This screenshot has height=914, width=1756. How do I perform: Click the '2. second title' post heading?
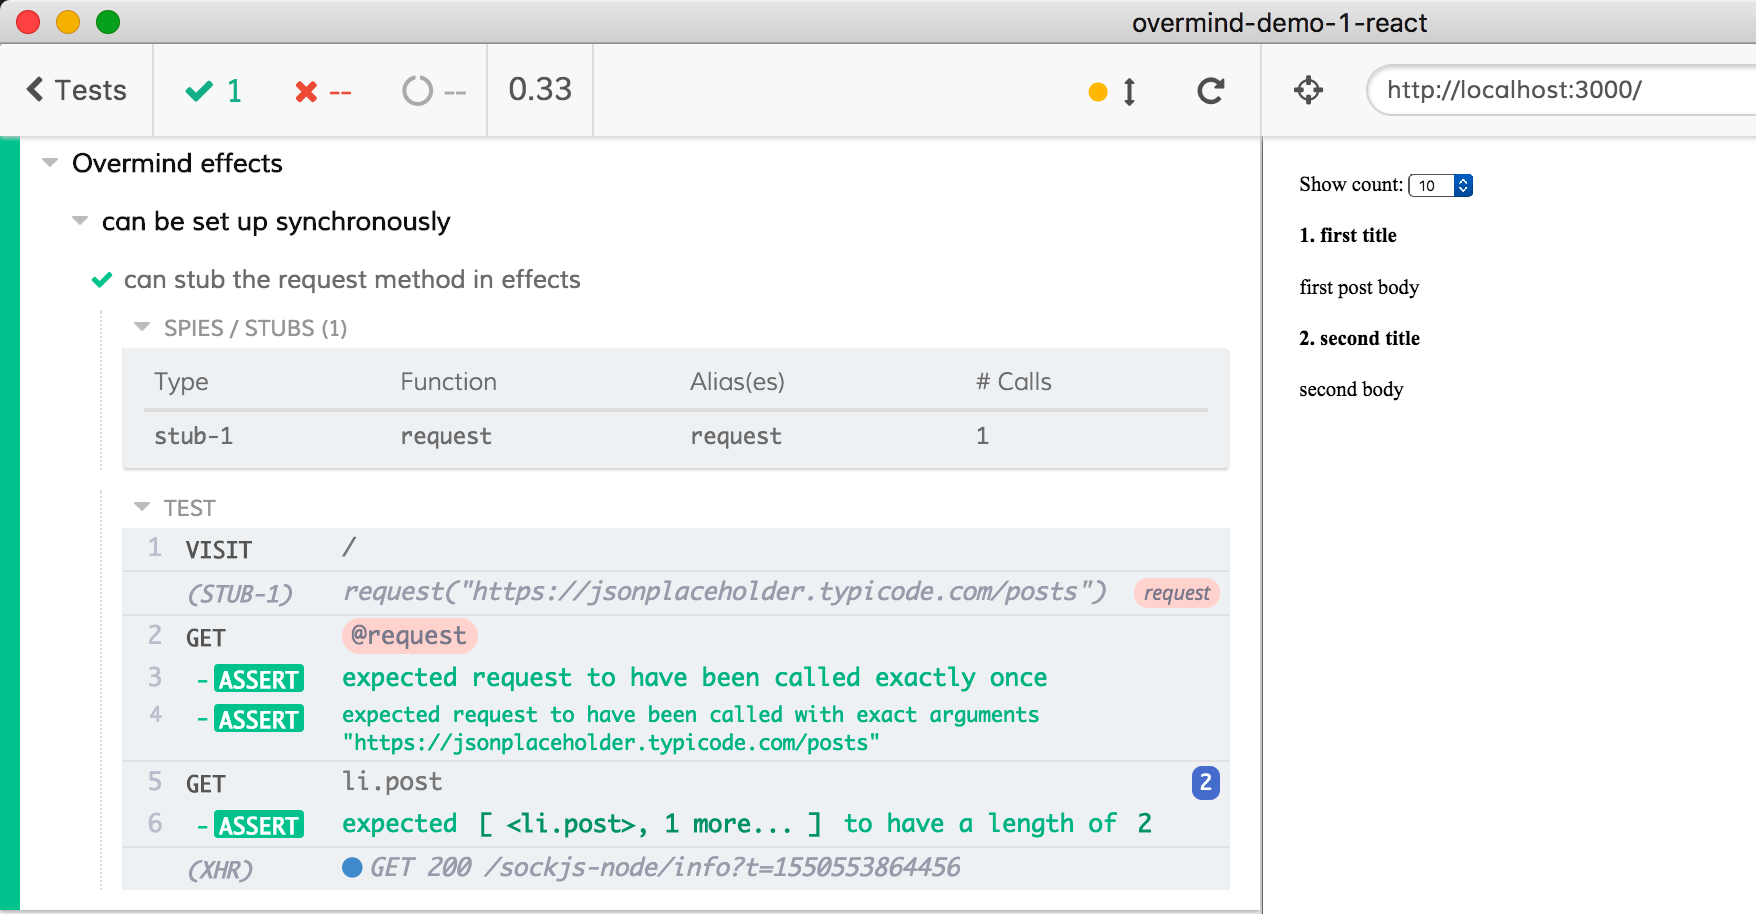click(1360, 338)
